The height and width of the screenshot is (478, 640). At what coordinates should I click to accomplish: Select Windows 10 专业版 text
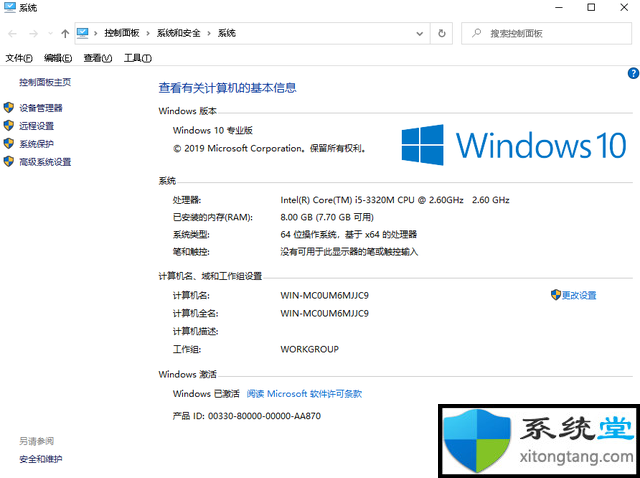(213, 131)
